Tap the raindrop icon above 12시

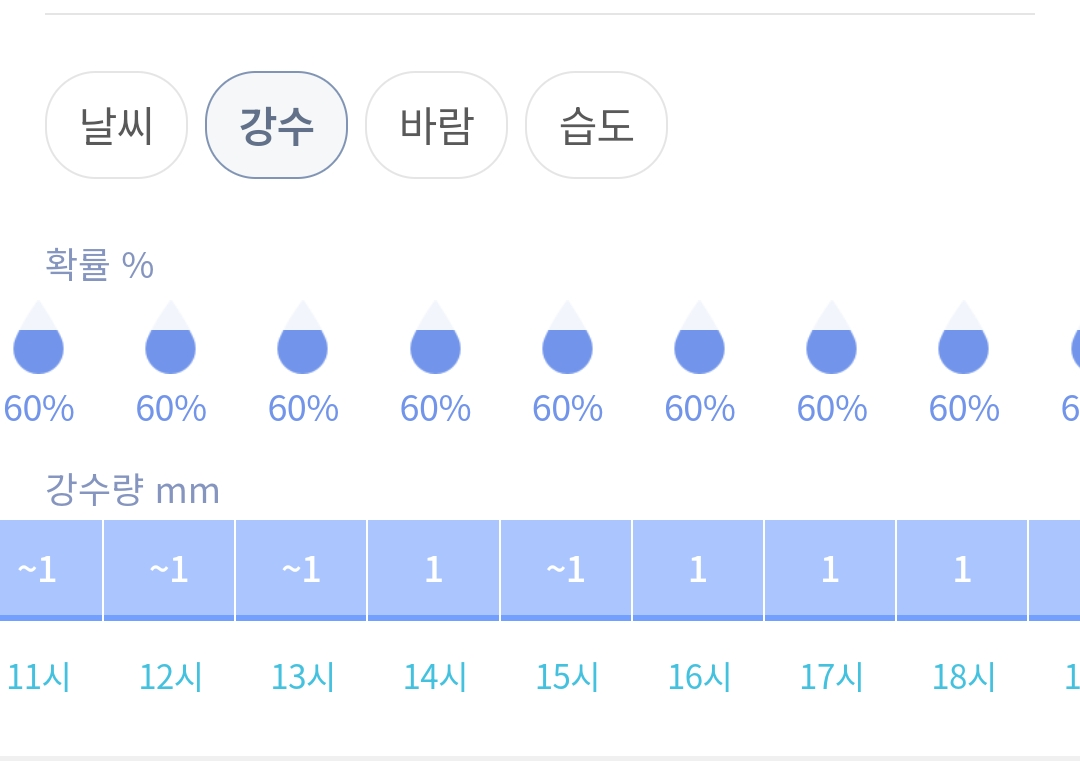point(170,340)
